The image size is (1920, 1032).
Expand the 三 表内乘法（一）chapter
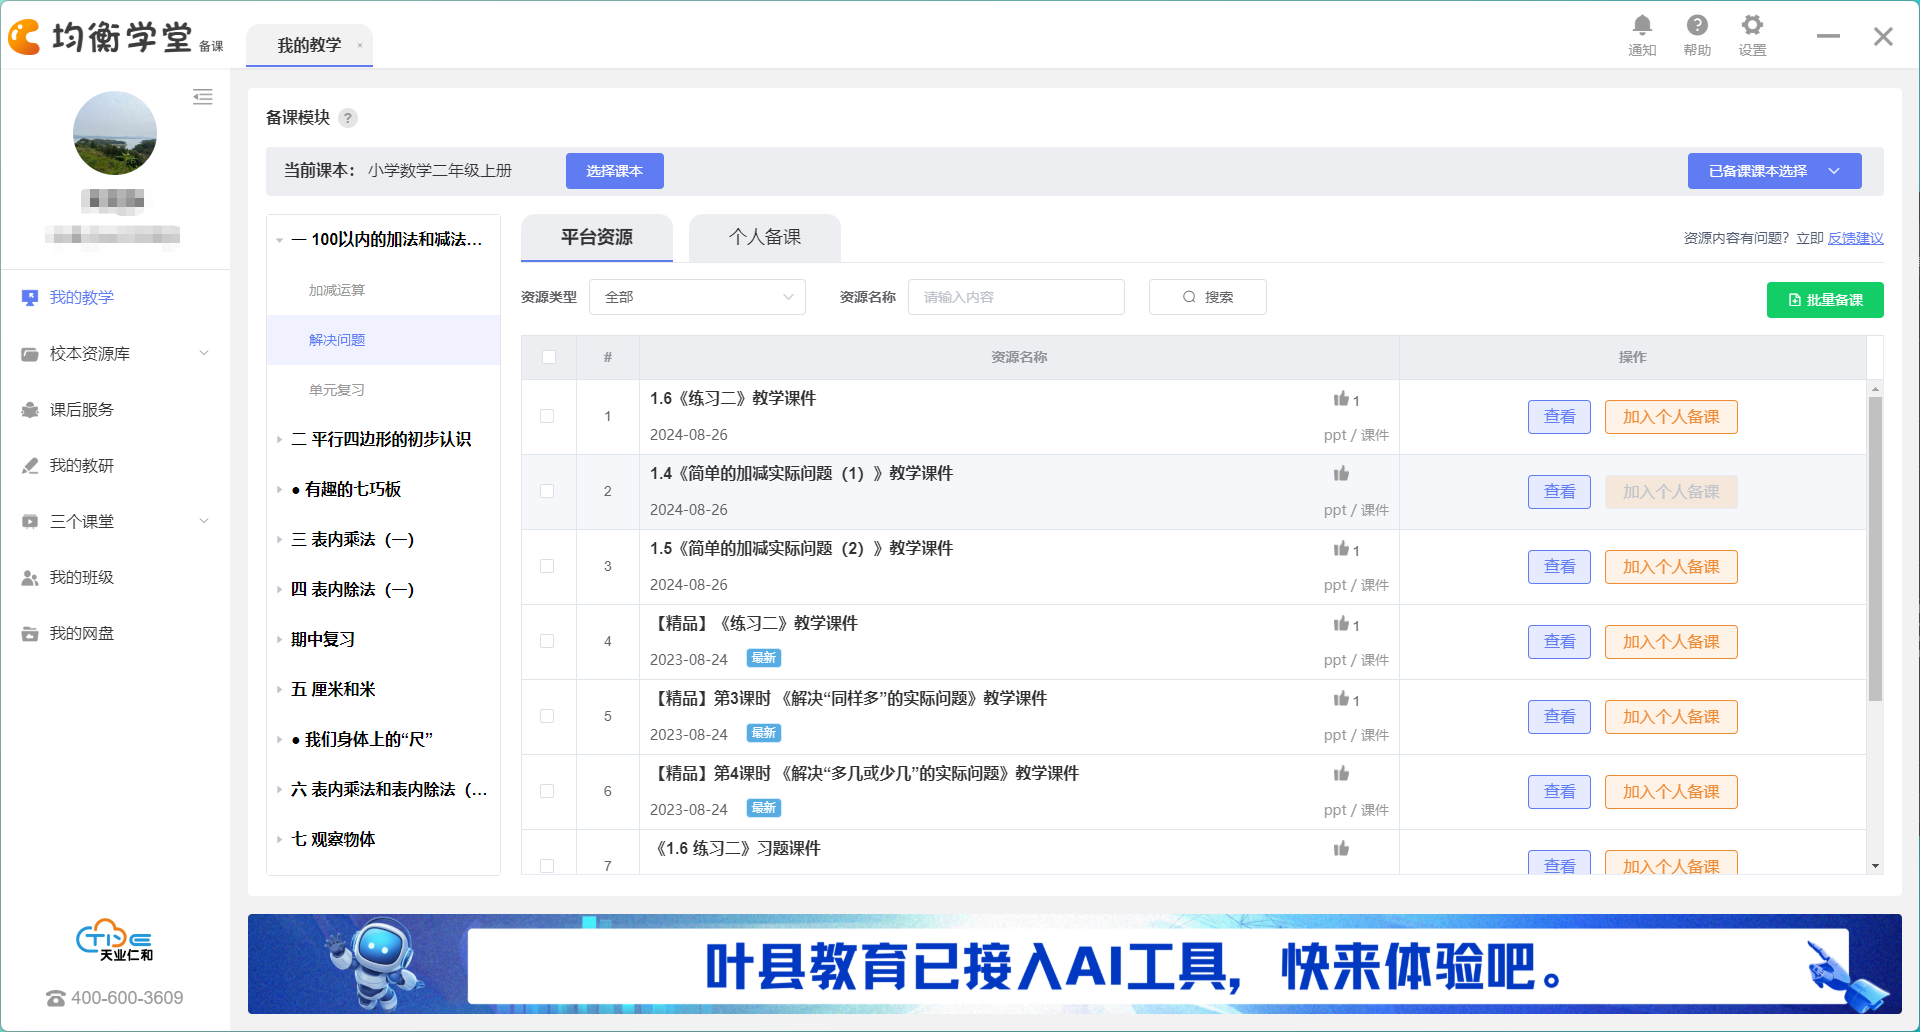[x=352, y=539]
